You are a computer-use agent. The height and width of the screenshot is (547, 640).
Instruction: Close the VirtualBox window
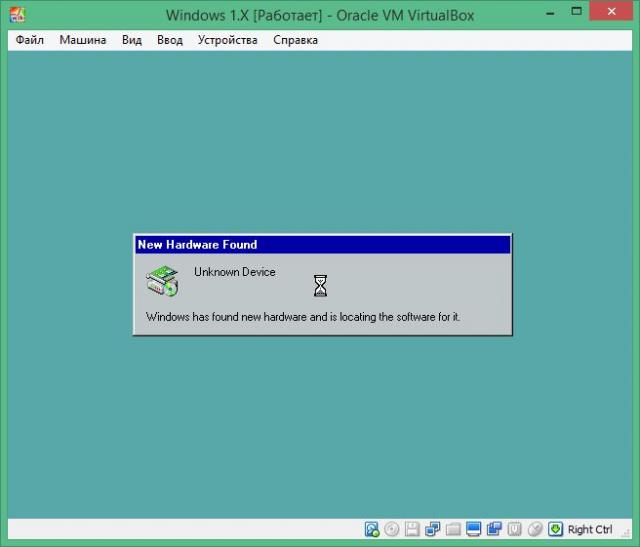coord(611,11)
